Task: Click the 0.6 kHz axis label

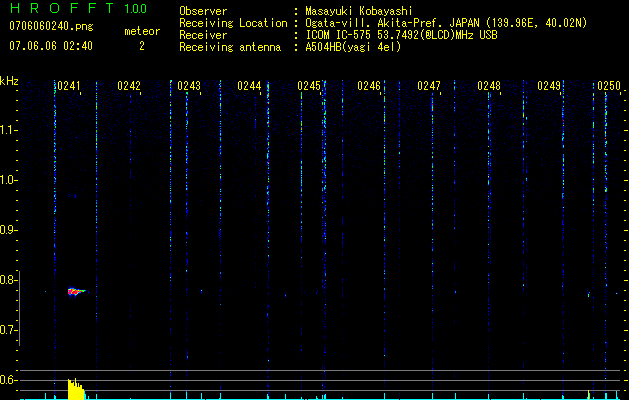Action: [8, 380]
